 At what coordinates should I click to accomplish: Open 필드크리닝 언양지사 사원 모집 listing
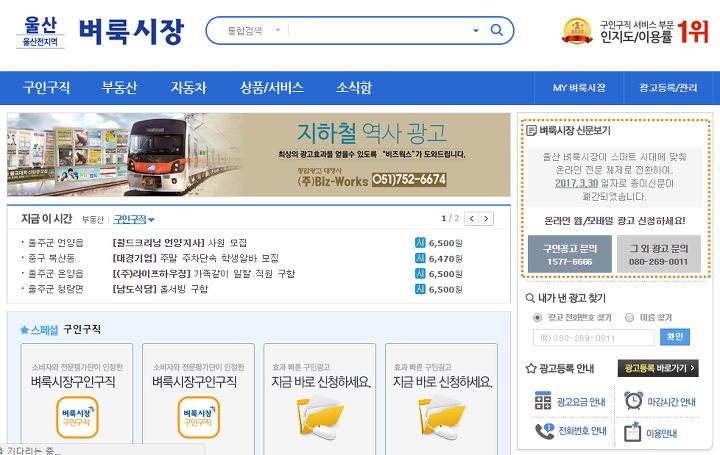point(180,242)
